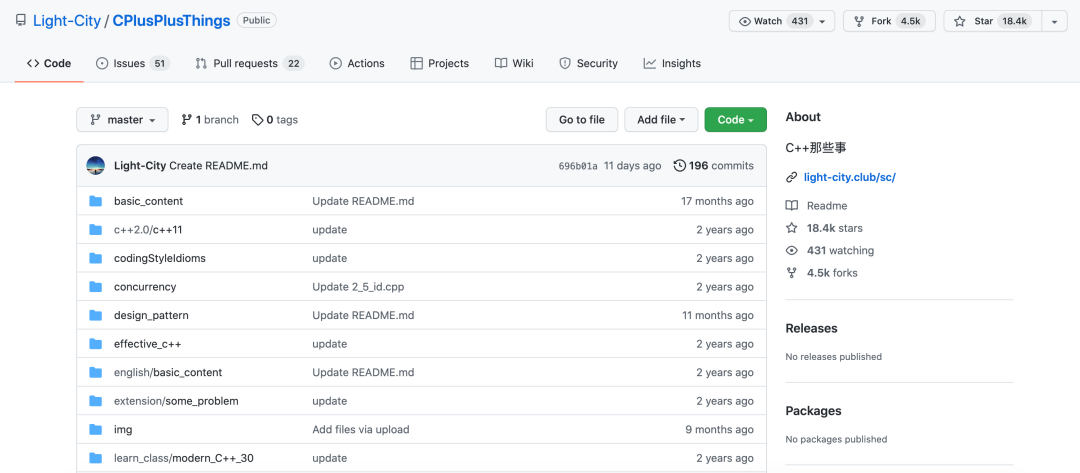Open the Pull requests tab
This screenshot has height=473, width=1080.
(x=249, y=63)
